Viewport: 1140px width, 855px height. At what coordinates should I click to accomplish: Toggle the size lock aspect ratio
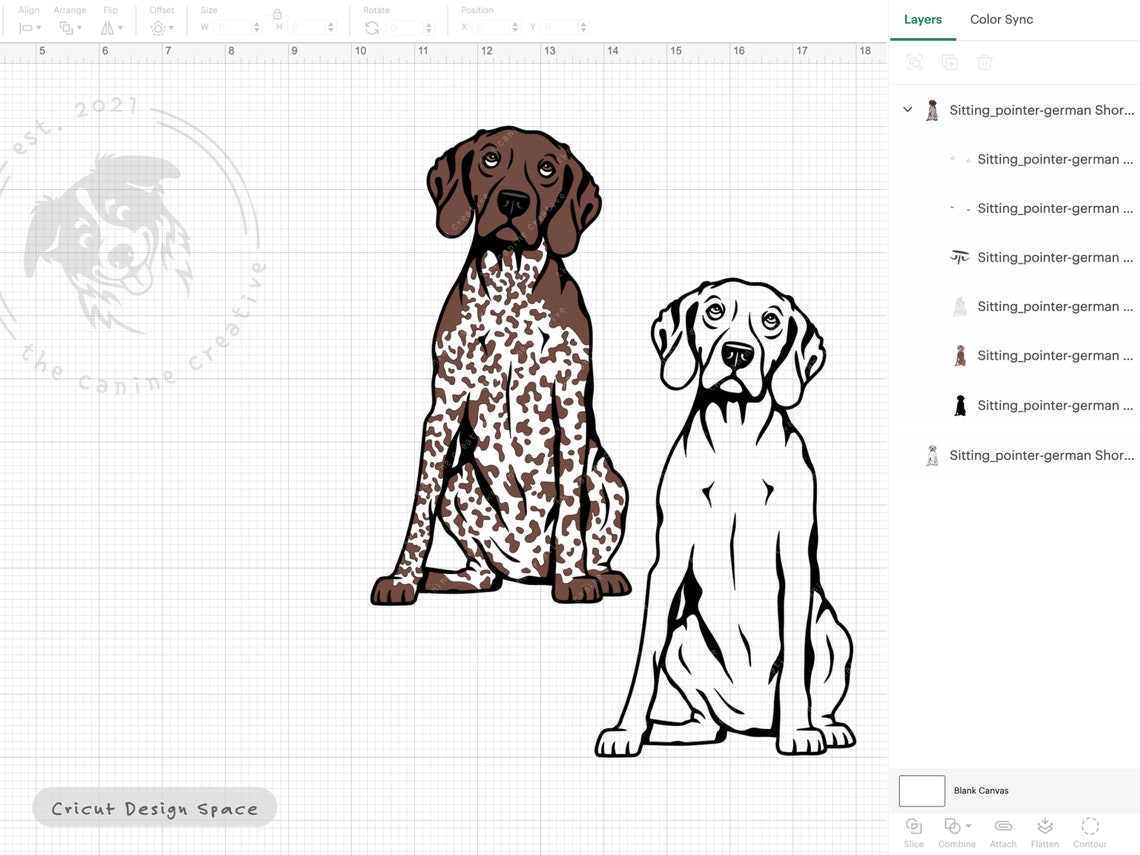[x=277, y=15]
